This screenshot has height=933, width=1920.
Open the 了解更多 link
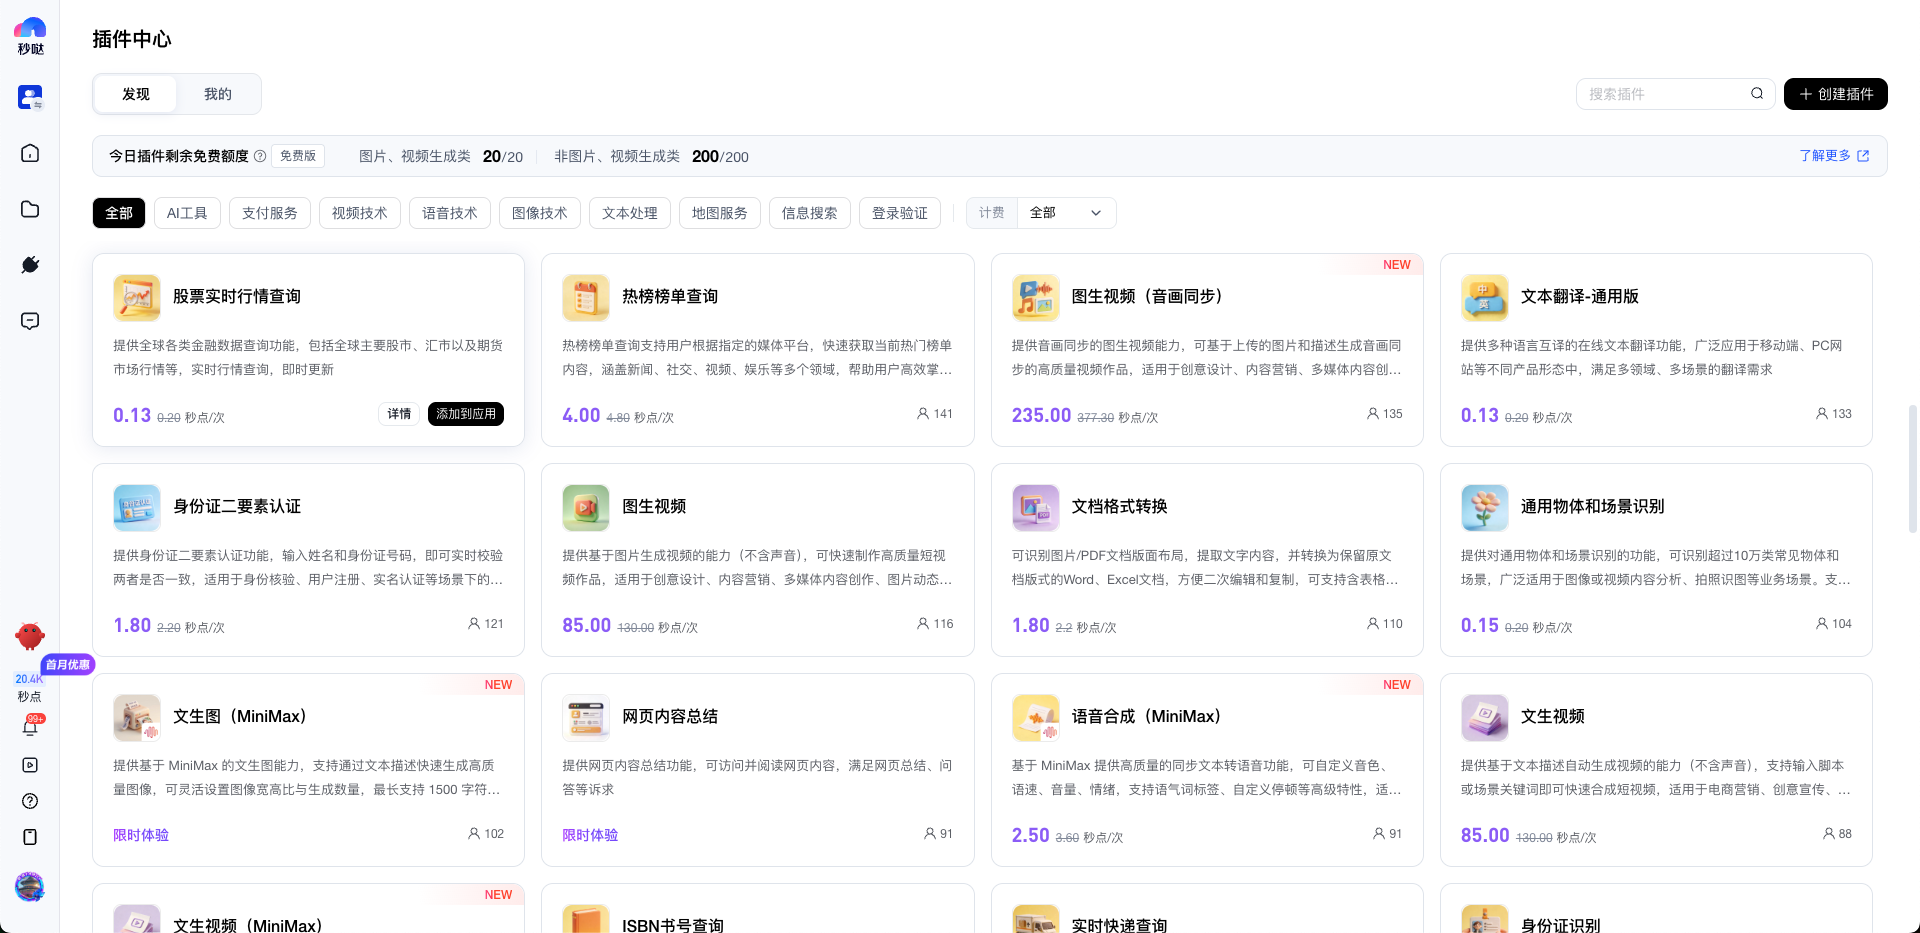tap(1833, 156)
